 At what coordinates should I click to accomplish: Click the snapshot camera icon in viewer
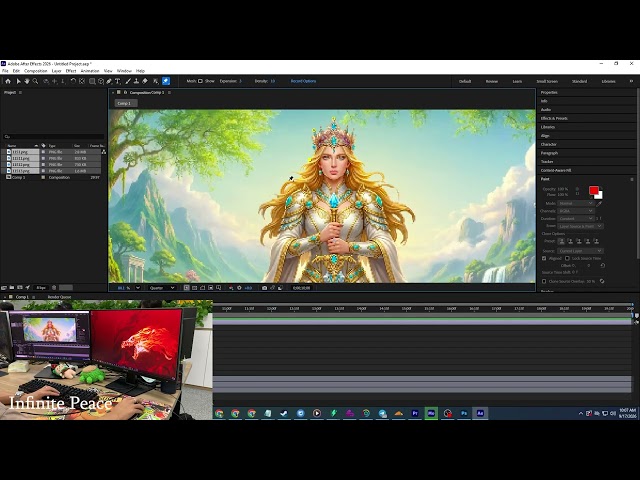[264, 288]
